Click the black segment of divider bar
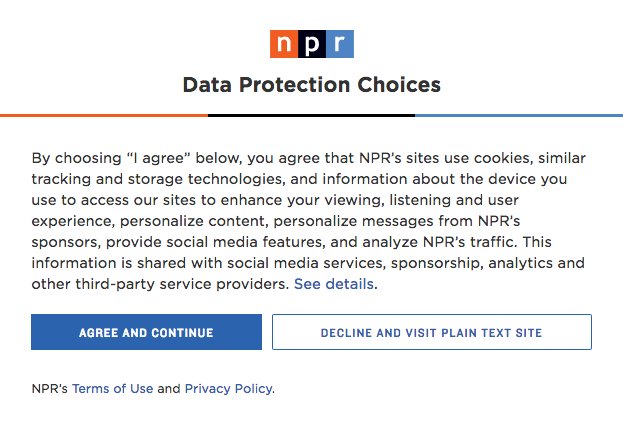 point(312,116)
